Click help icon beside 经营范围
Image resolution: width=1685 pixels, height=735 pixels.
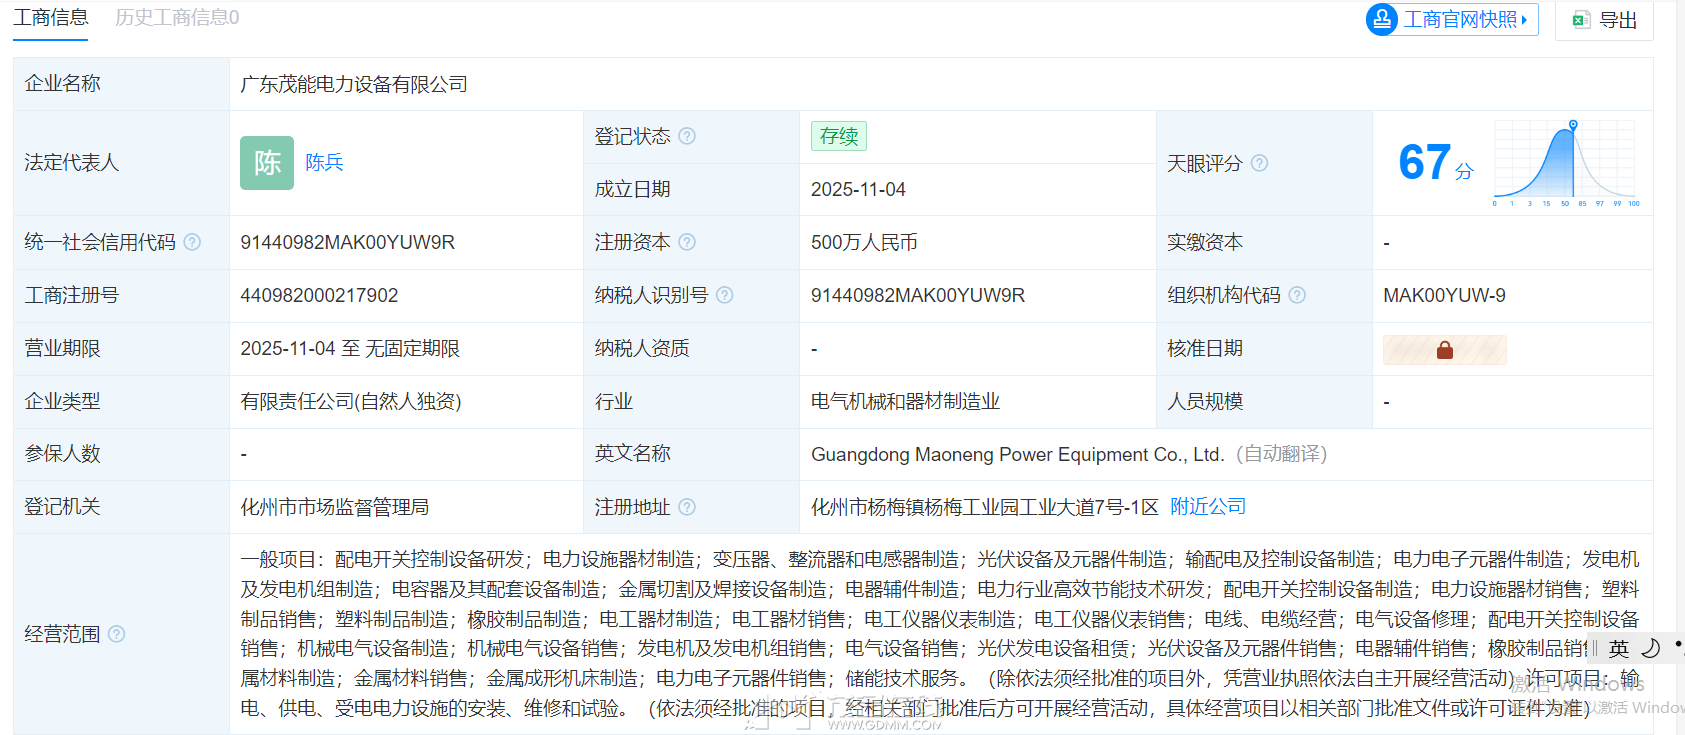[x=116, y=634]
